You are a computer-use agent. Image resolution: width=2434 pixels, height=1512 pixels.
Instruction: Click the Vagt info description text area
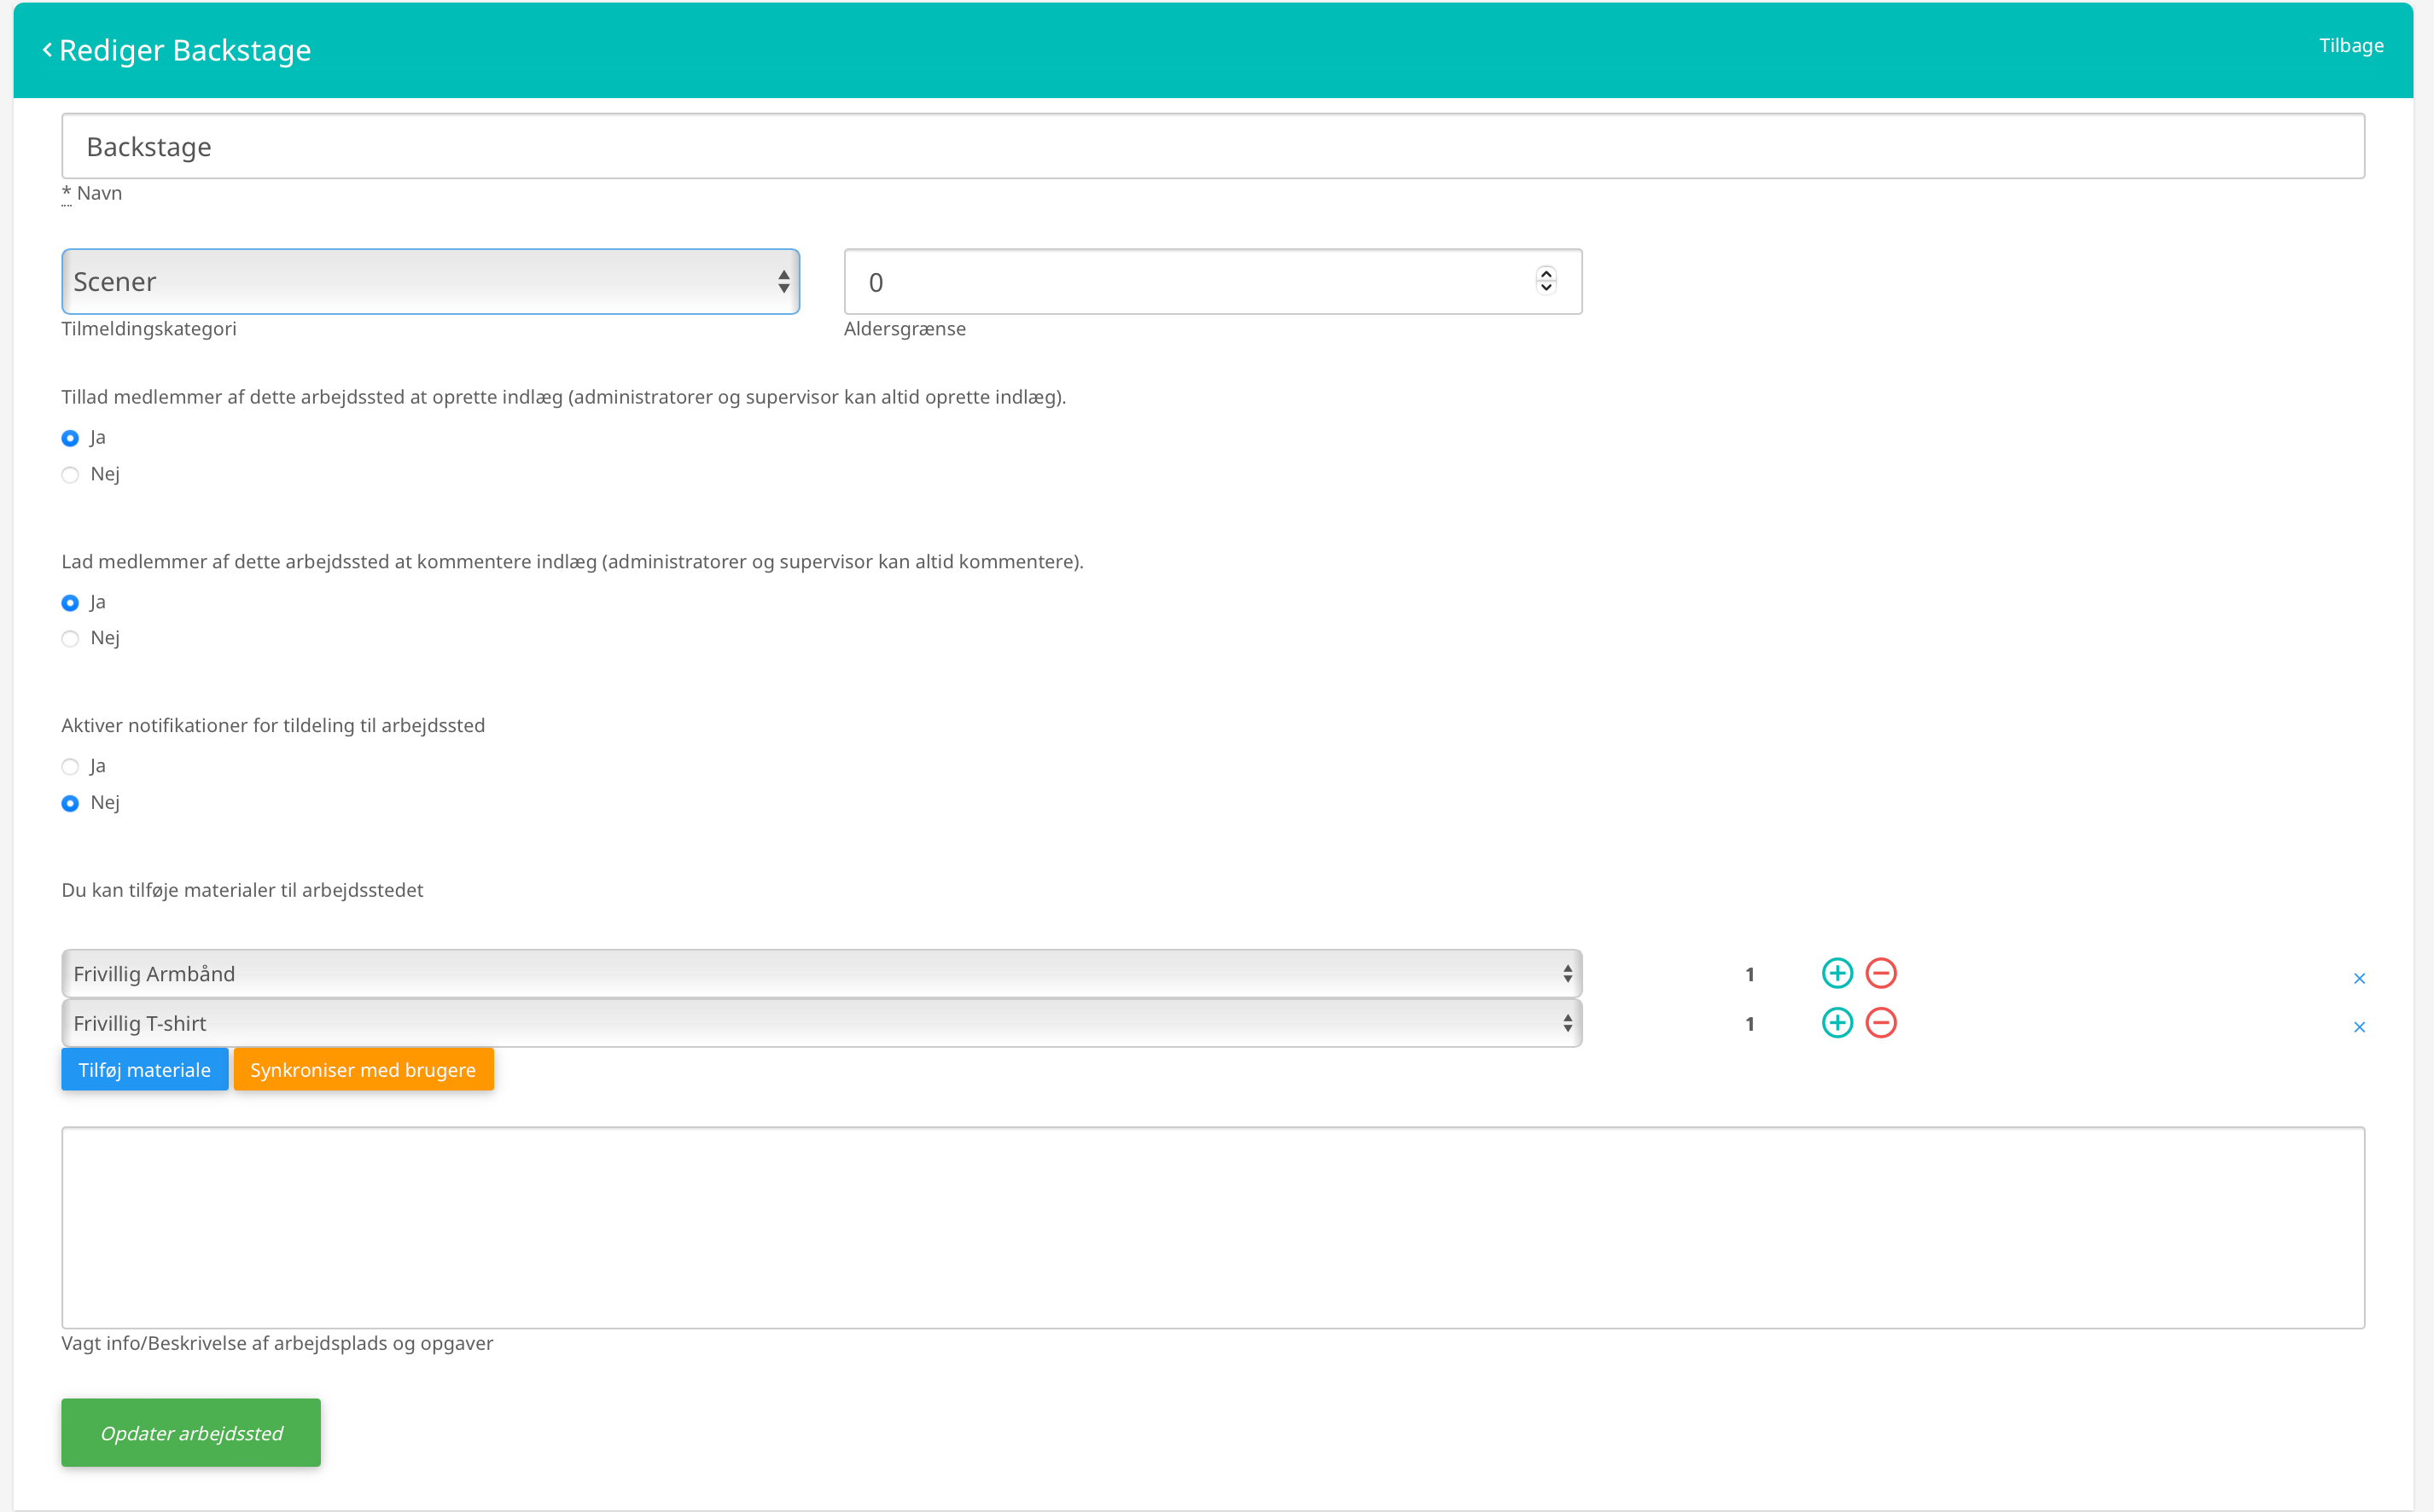coord(1213,1228)
